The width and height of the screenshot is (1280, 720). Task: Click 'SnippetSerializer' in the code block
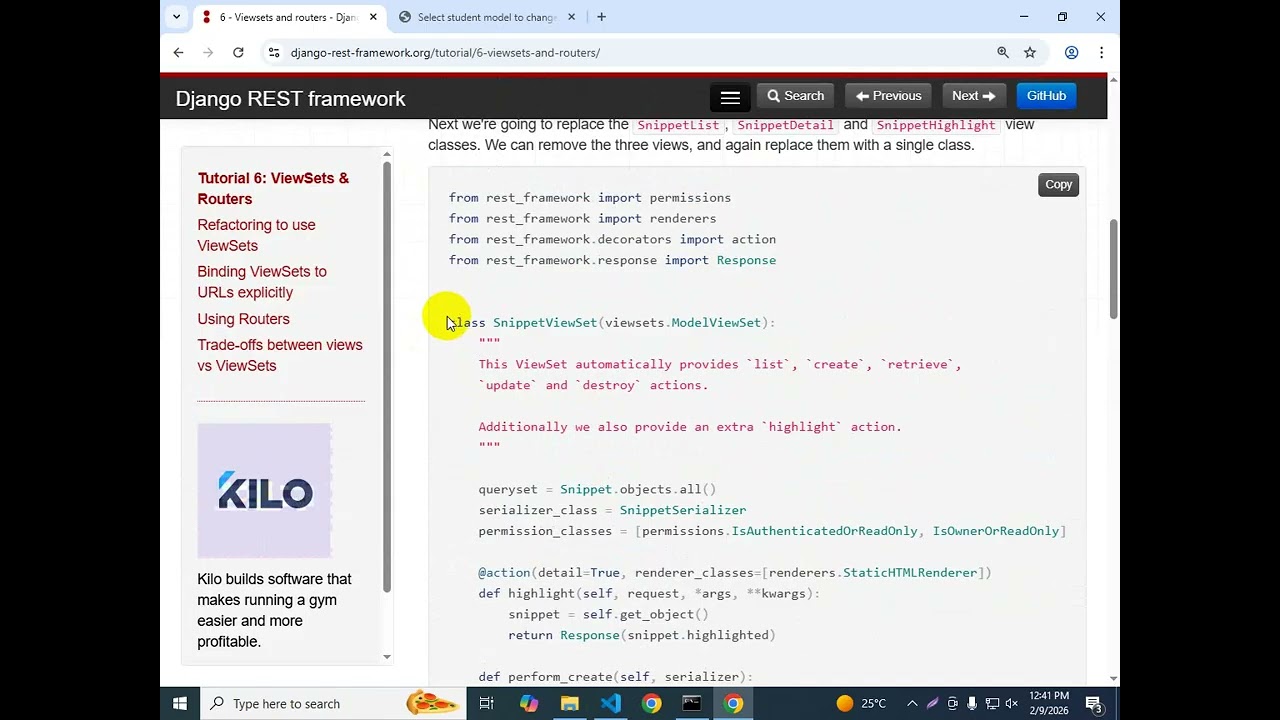[x=683, y=510]
